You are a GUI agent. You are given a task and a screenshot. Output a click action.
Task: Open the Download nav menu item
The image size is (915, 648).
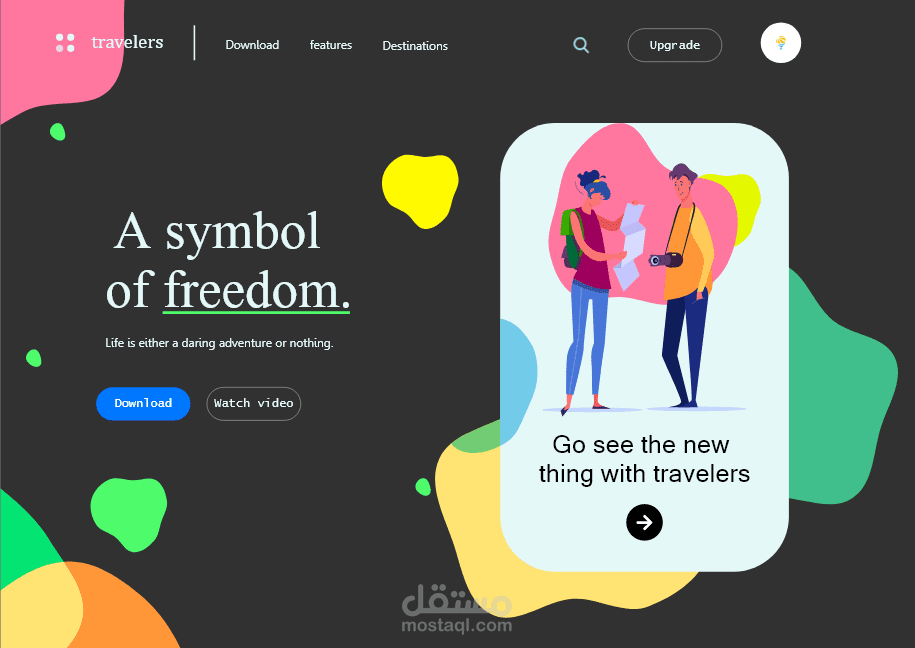(x=252, y=45)
